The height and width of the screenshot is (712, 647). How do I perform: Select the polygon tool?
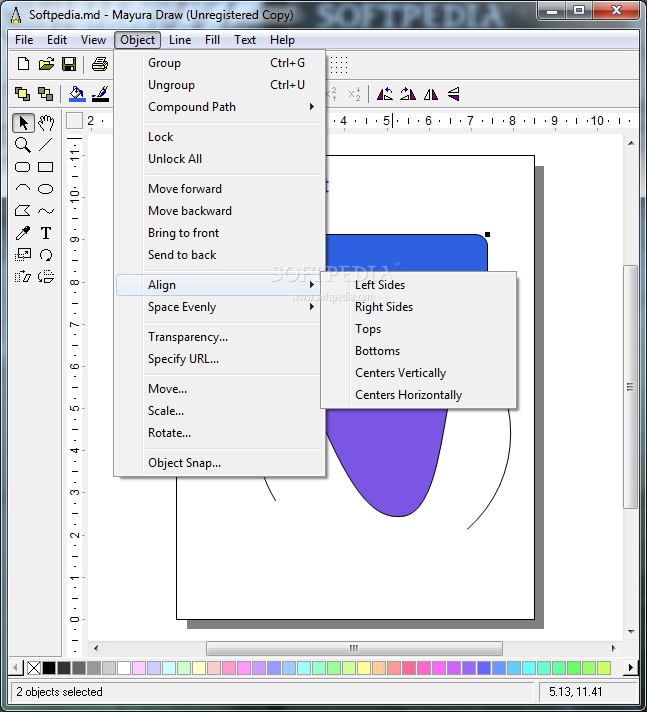23,211
